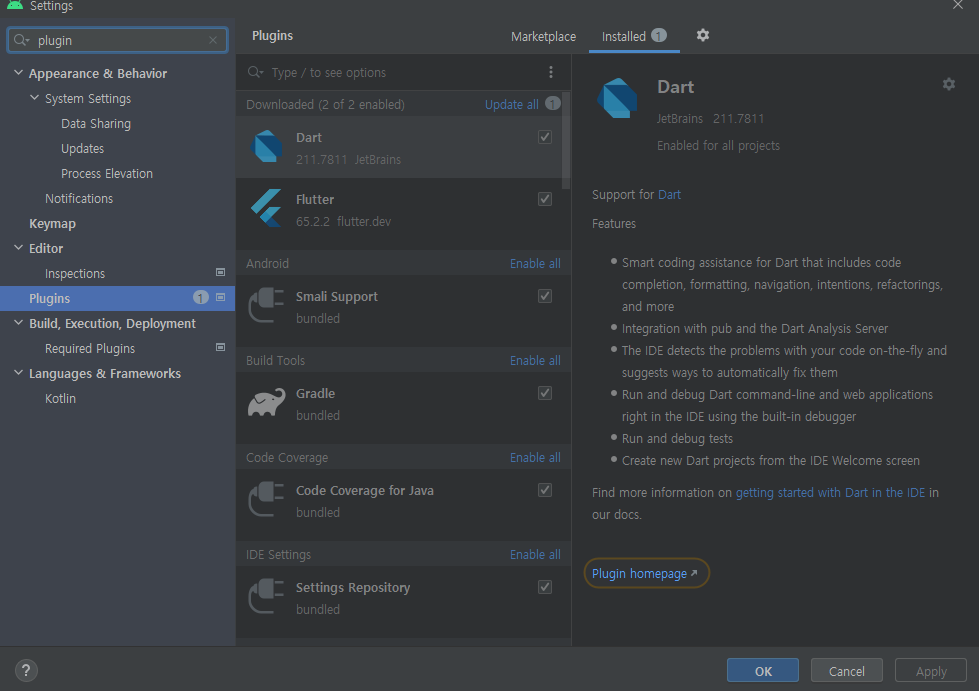Click the project-level icon beside Plugins

coord(220,297)
